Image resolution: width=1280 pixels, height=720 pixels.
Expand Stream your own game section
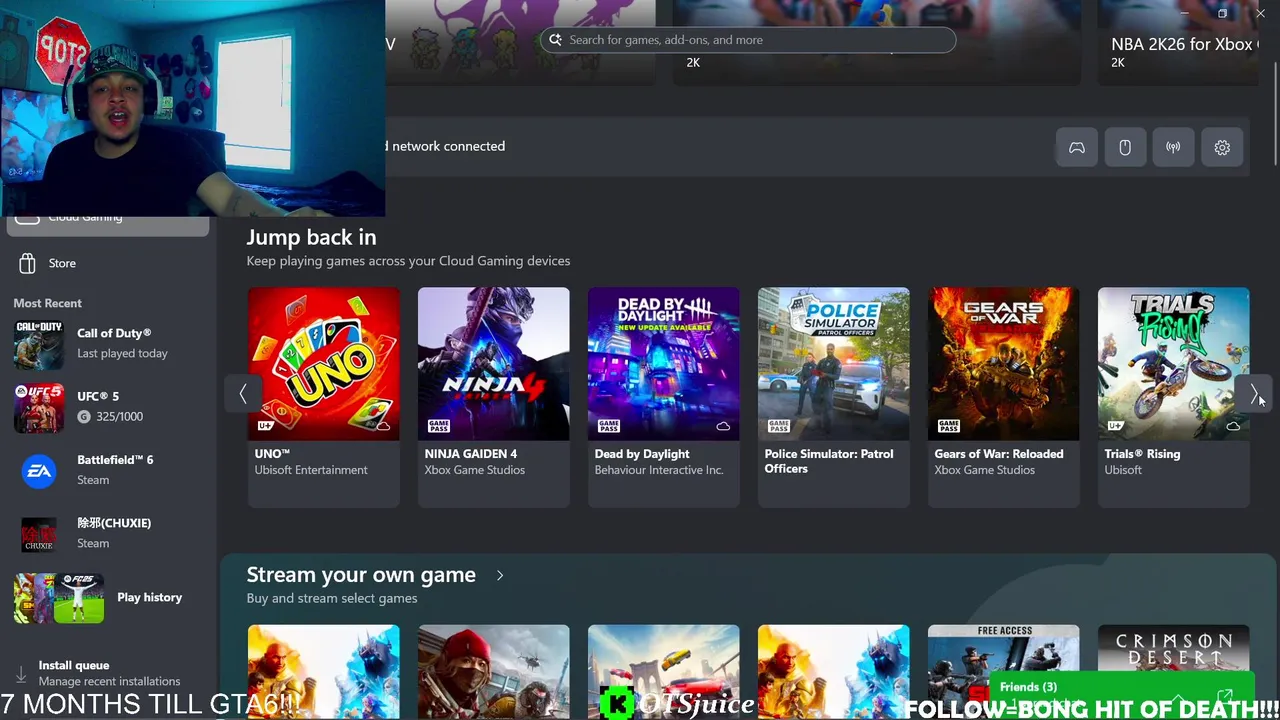click(x=500, y=575)
